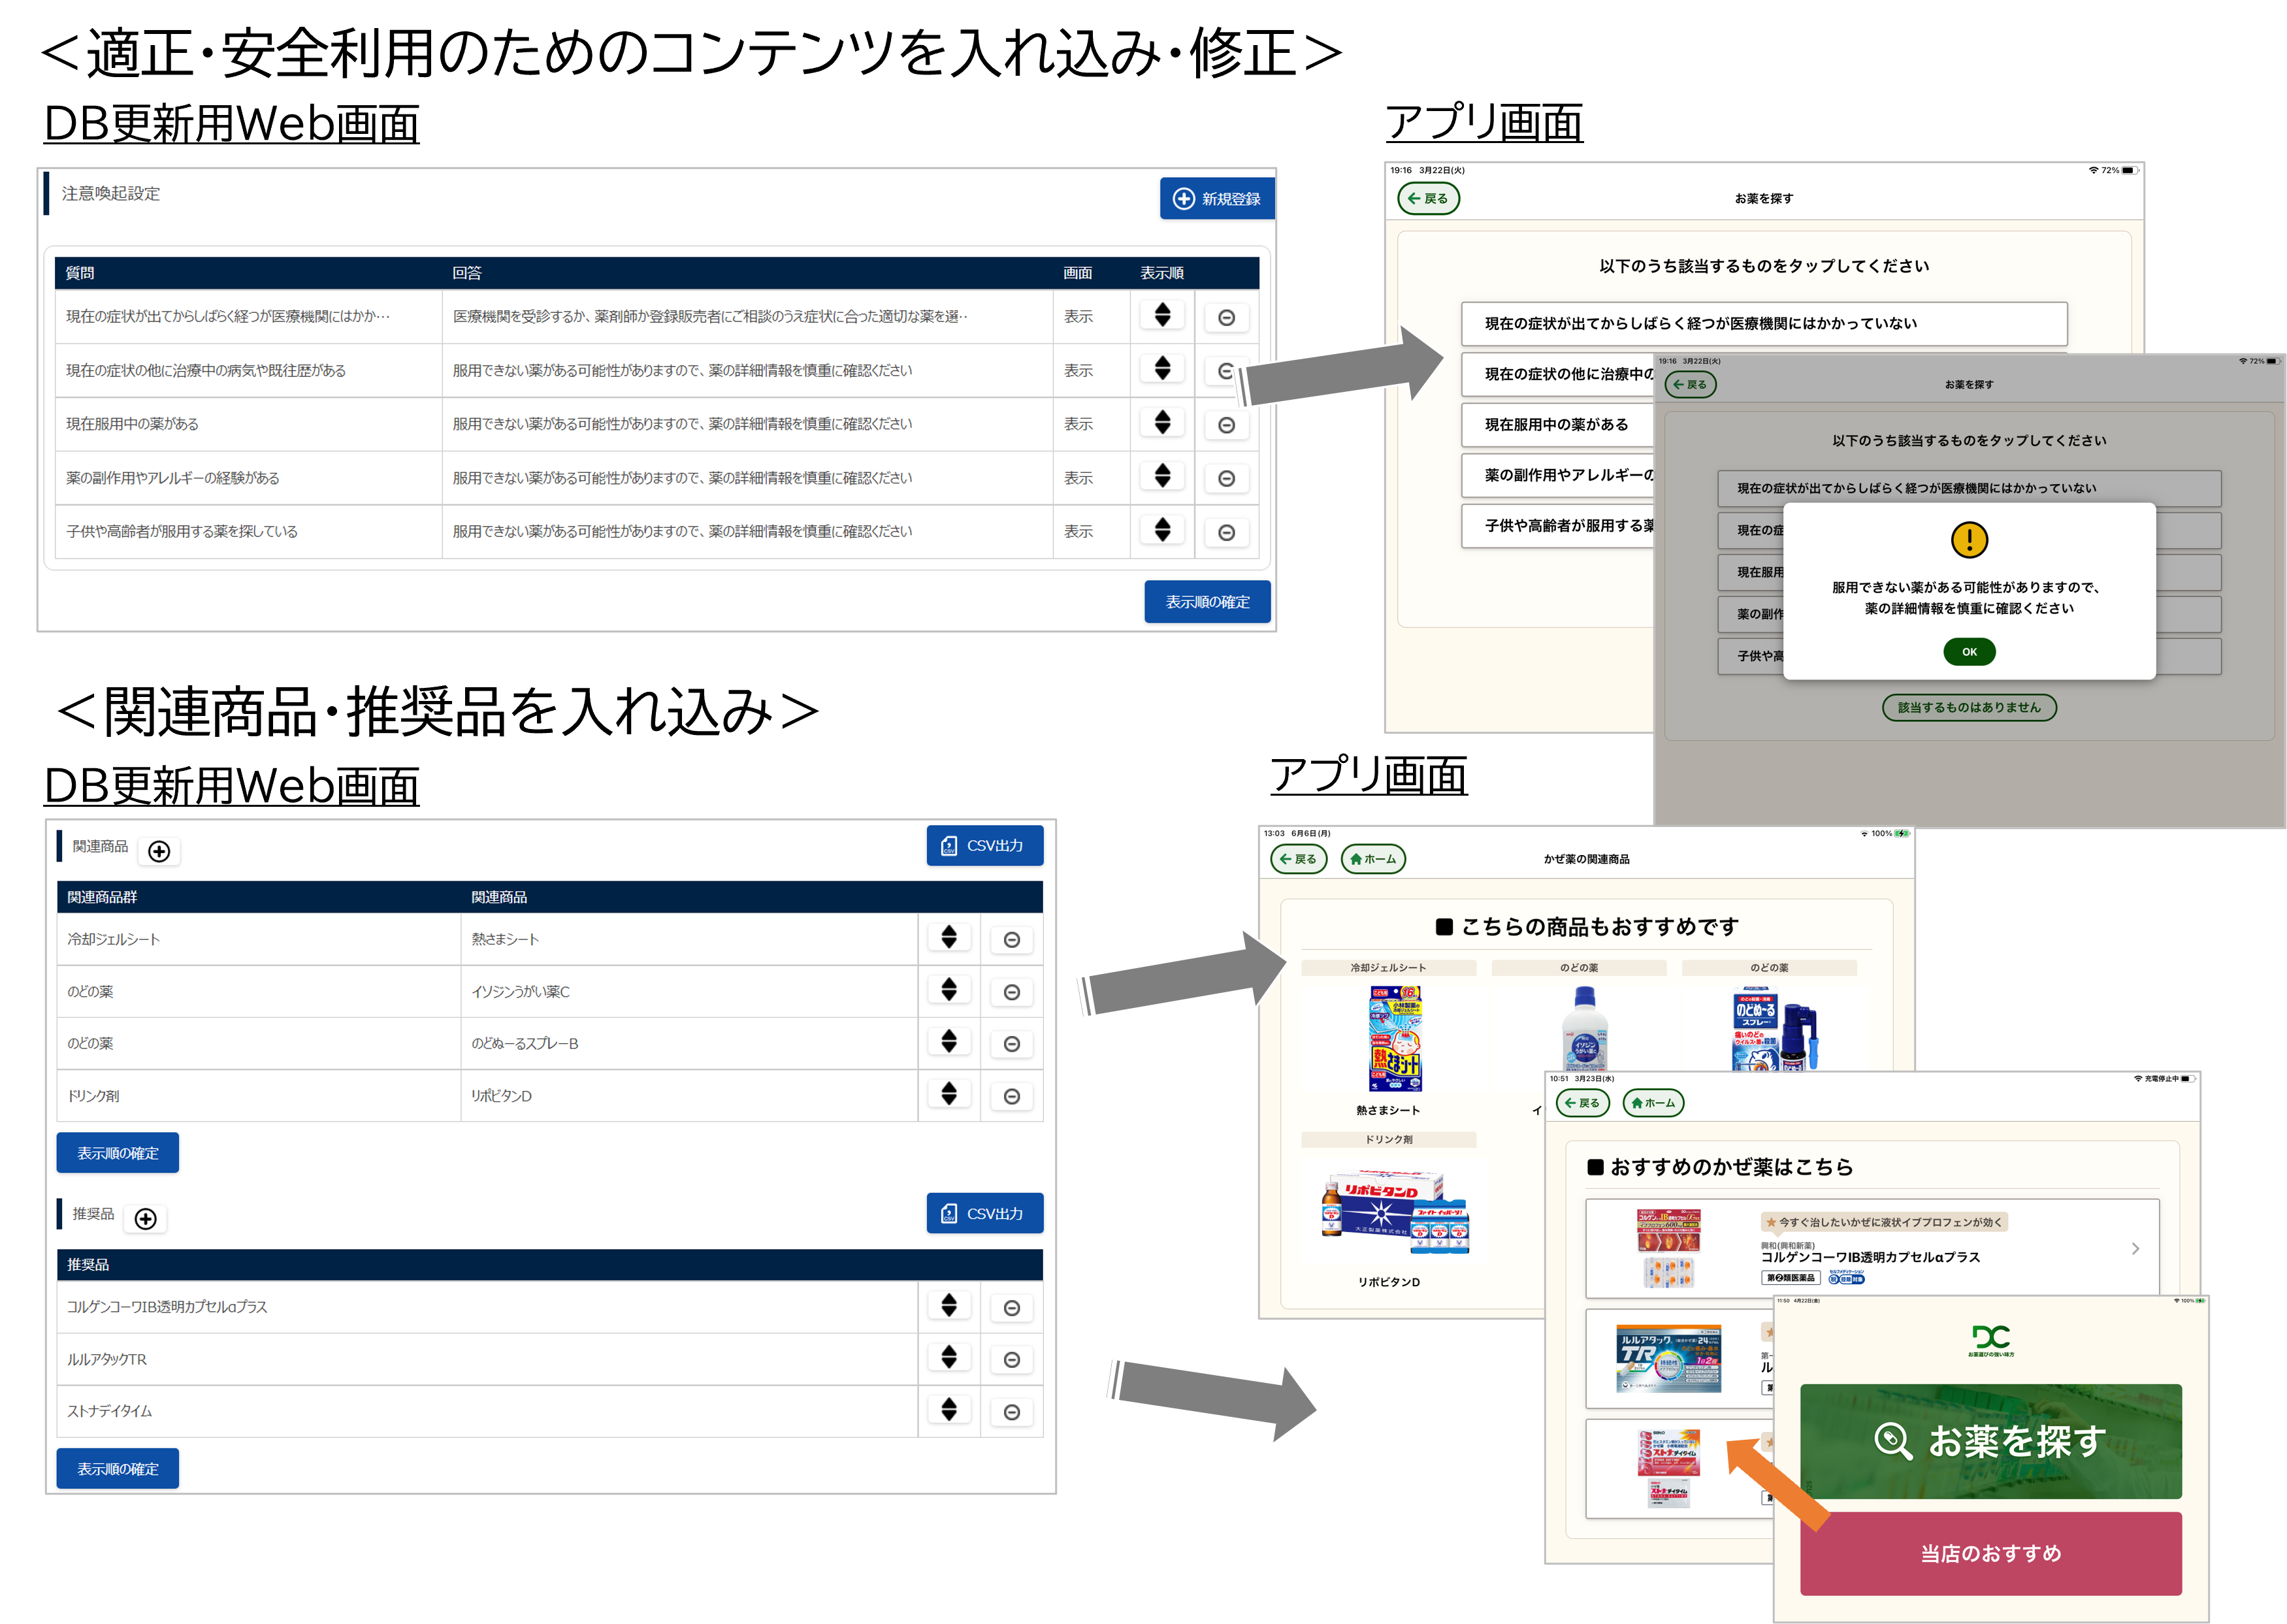Confirm display order in 注意喚起設定 panel

(1208, 601)
